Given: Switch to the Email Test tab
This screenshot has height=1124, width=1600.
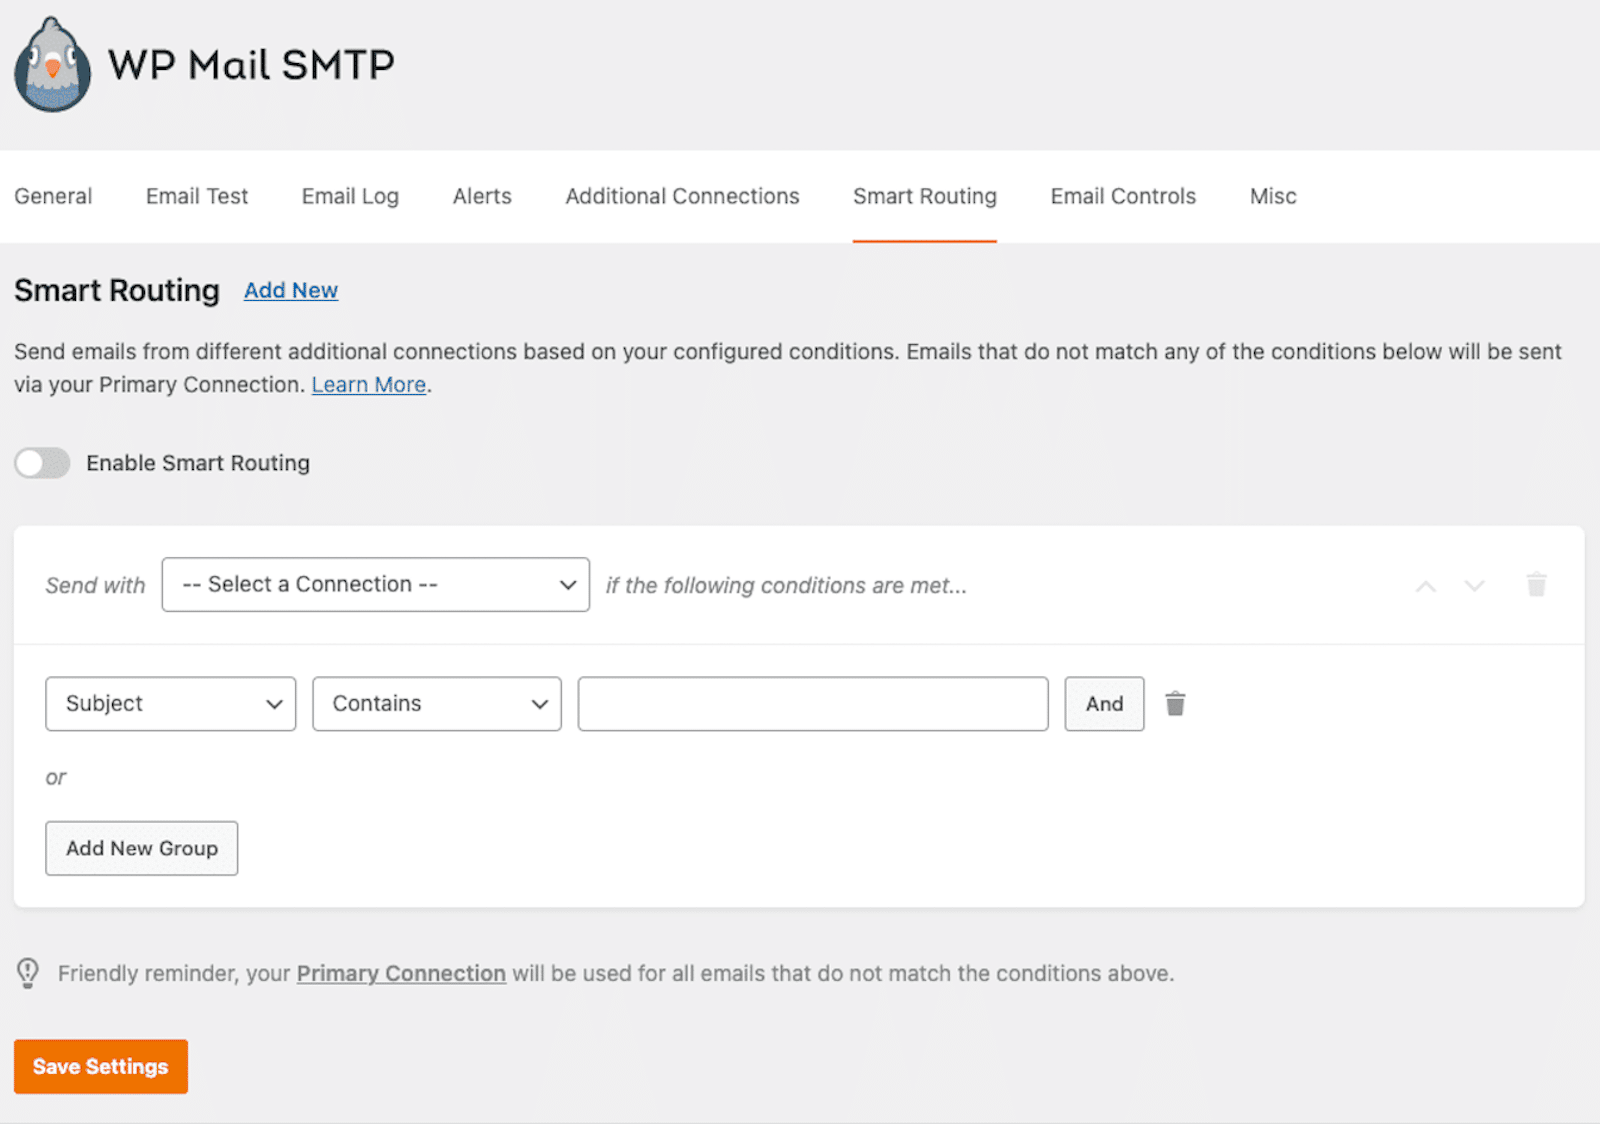Looking at the screenshot, I should click(197, 196).
